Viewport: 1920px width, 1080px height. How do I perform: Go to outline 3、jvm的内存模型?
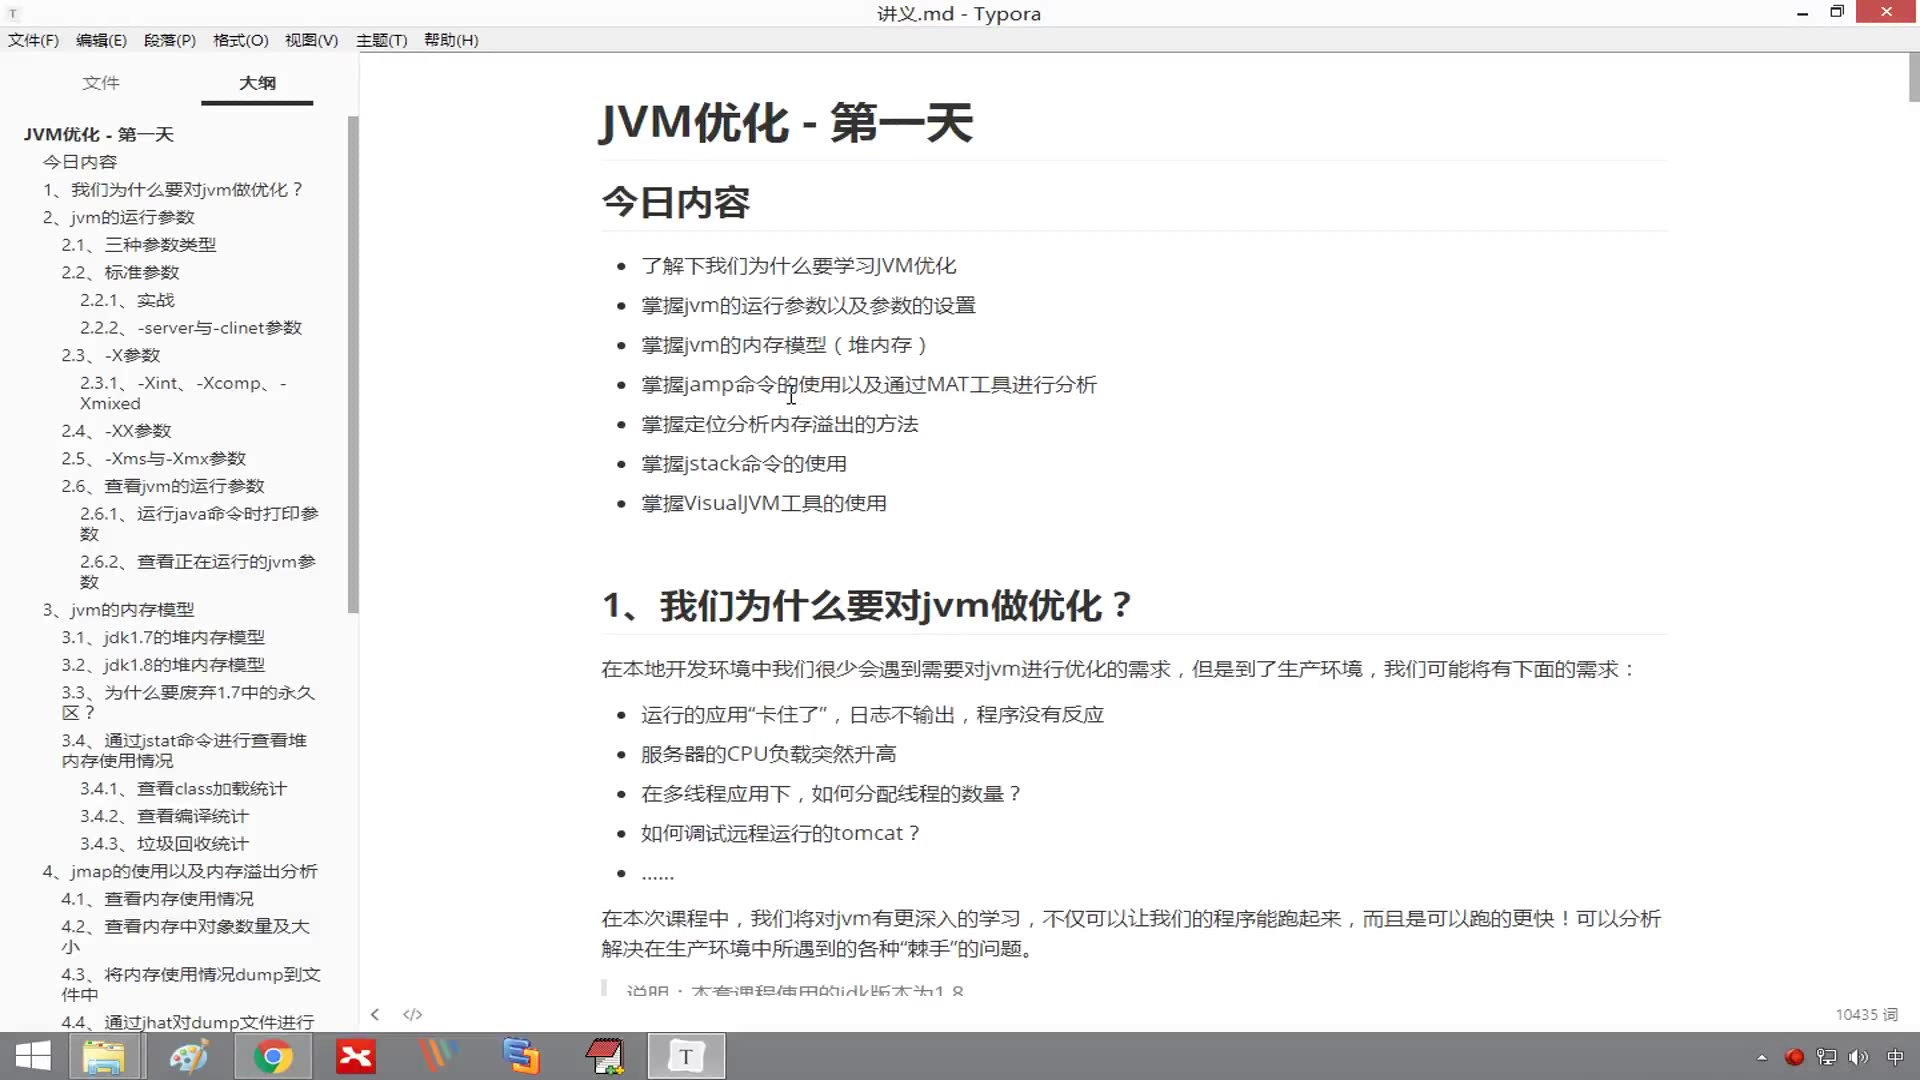118,610
